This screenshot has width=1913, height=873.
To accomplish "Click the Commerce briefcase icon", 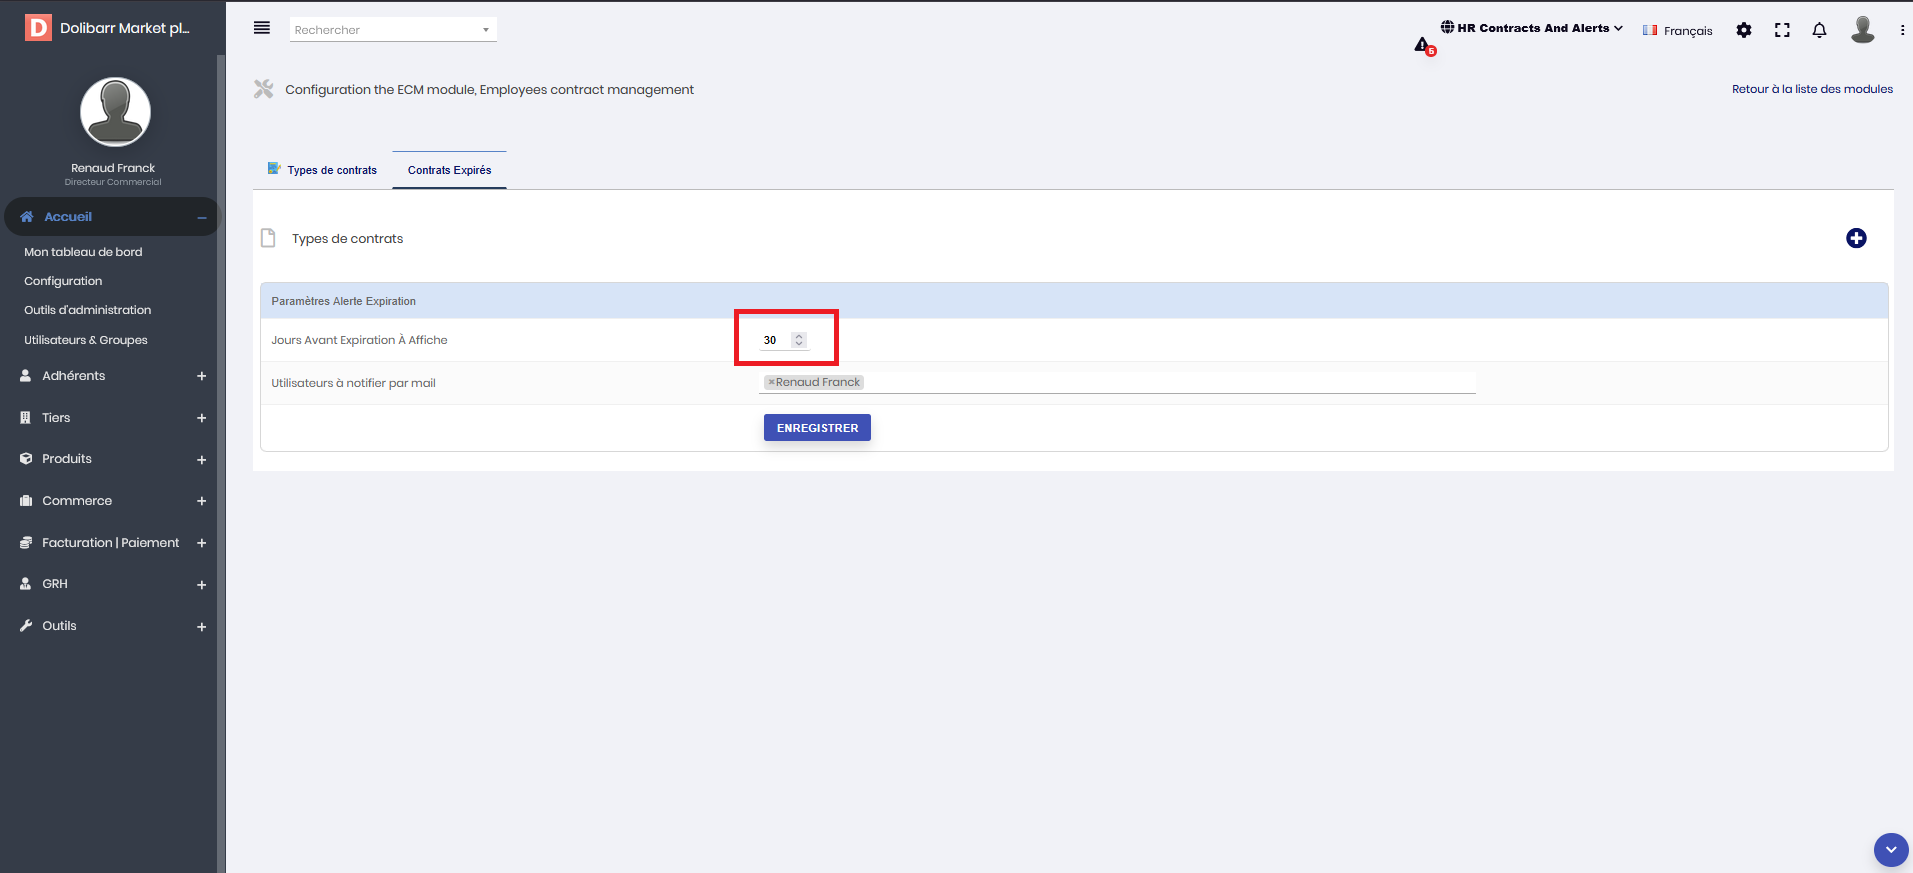I will [x=26, y=501].
